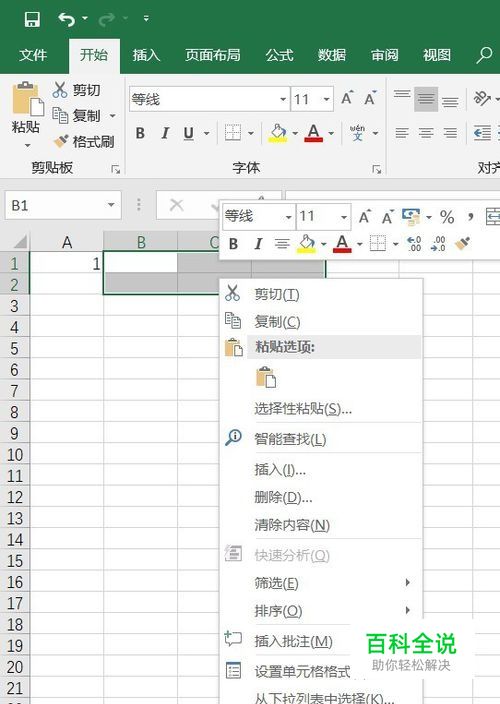Viewport: 500px width, 704px height.
Task: Choose 删除(D)... in context menu
Action: (x=321, y=497)
